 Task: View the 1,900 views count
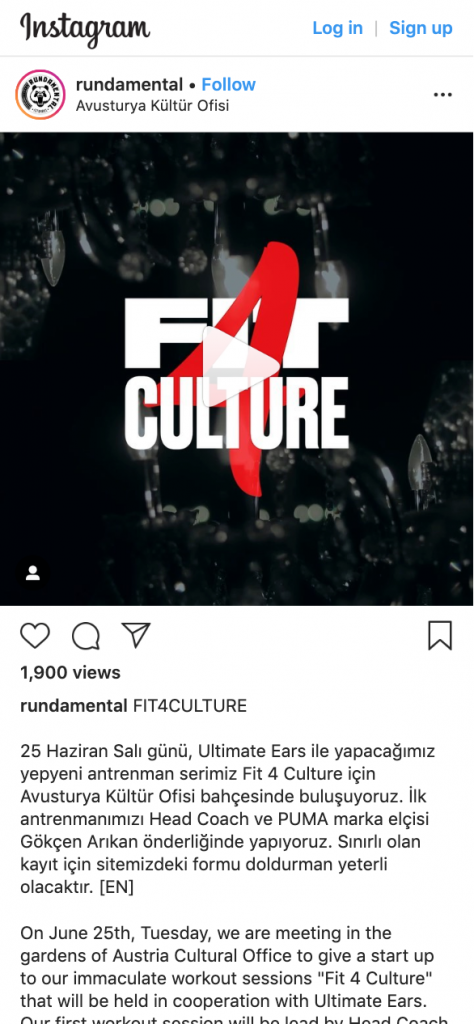point(71,673)
